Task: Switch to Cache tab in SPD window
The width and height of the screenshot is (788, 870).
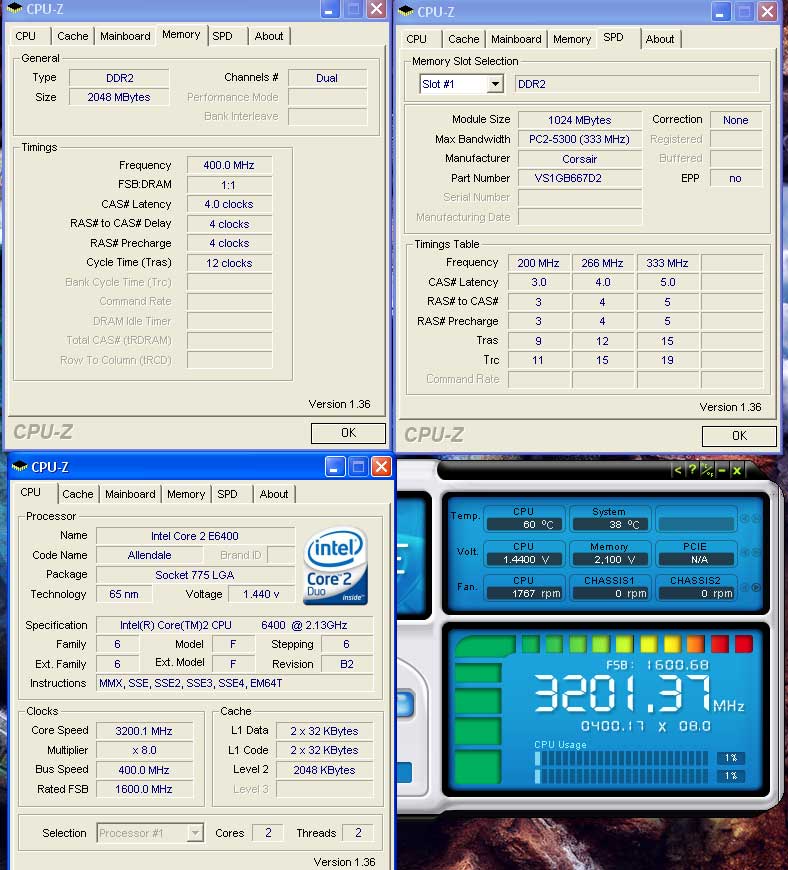Action: [464, 39]
